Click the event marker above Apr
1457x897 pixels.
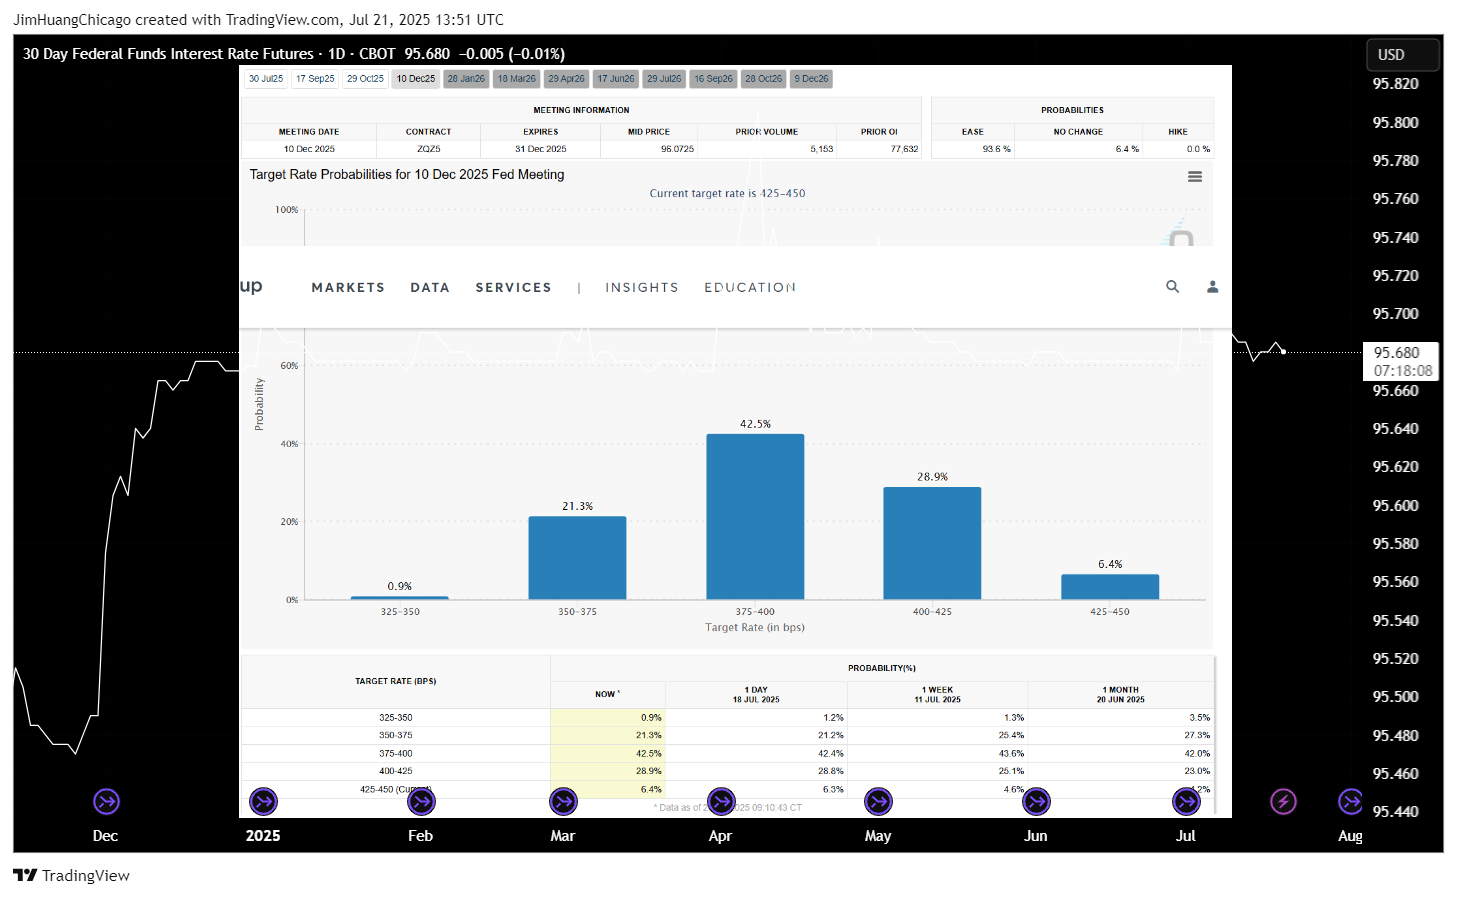coord(721,801)
